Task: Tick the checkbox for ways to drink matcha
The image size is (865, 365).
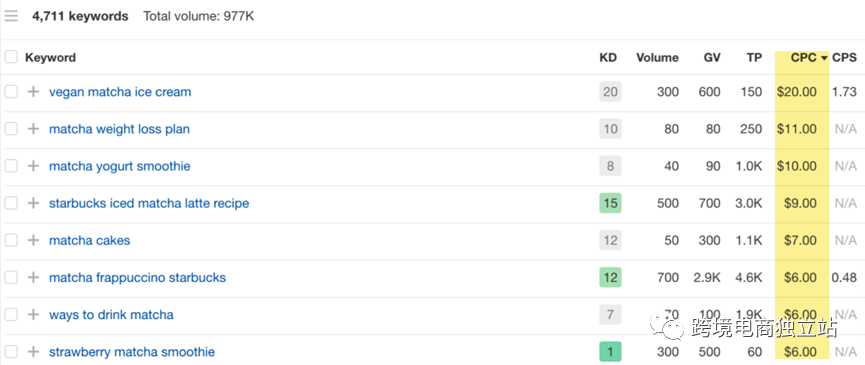Action: tap(11, 315)
